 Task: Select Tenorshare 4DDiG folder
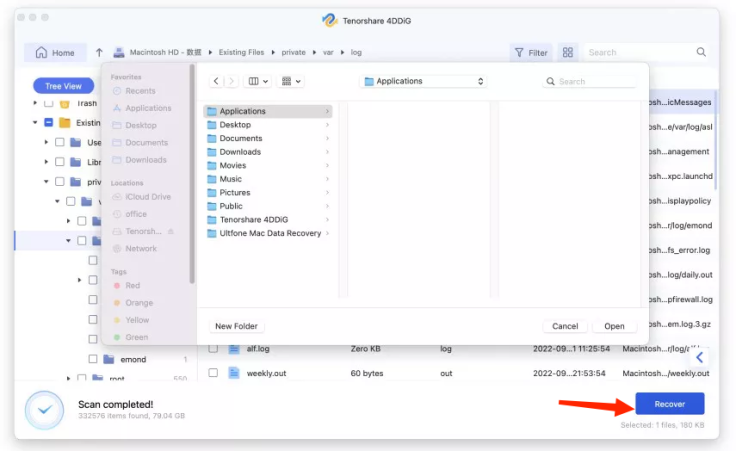[x=268, y=220]
